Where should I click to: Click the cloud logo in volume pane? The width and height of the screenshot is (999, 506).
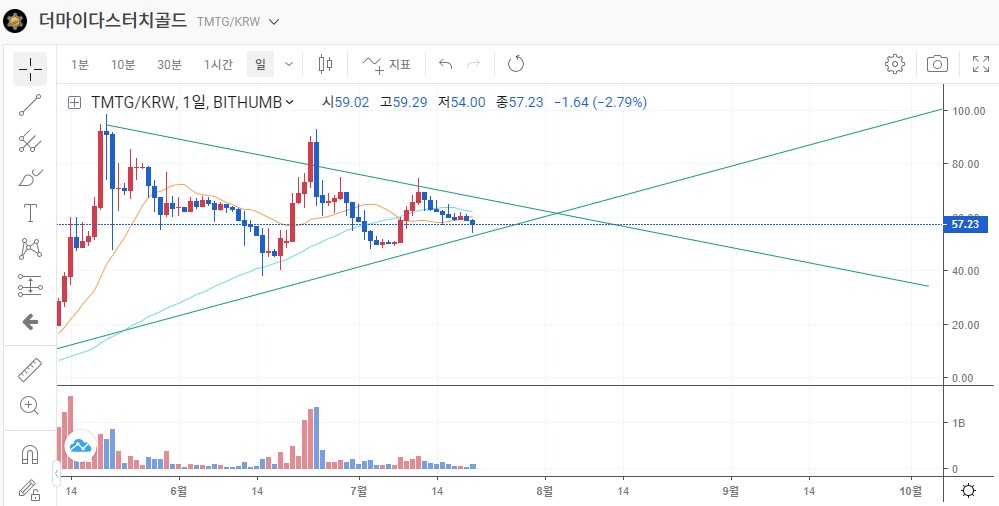tap(80, 446)
